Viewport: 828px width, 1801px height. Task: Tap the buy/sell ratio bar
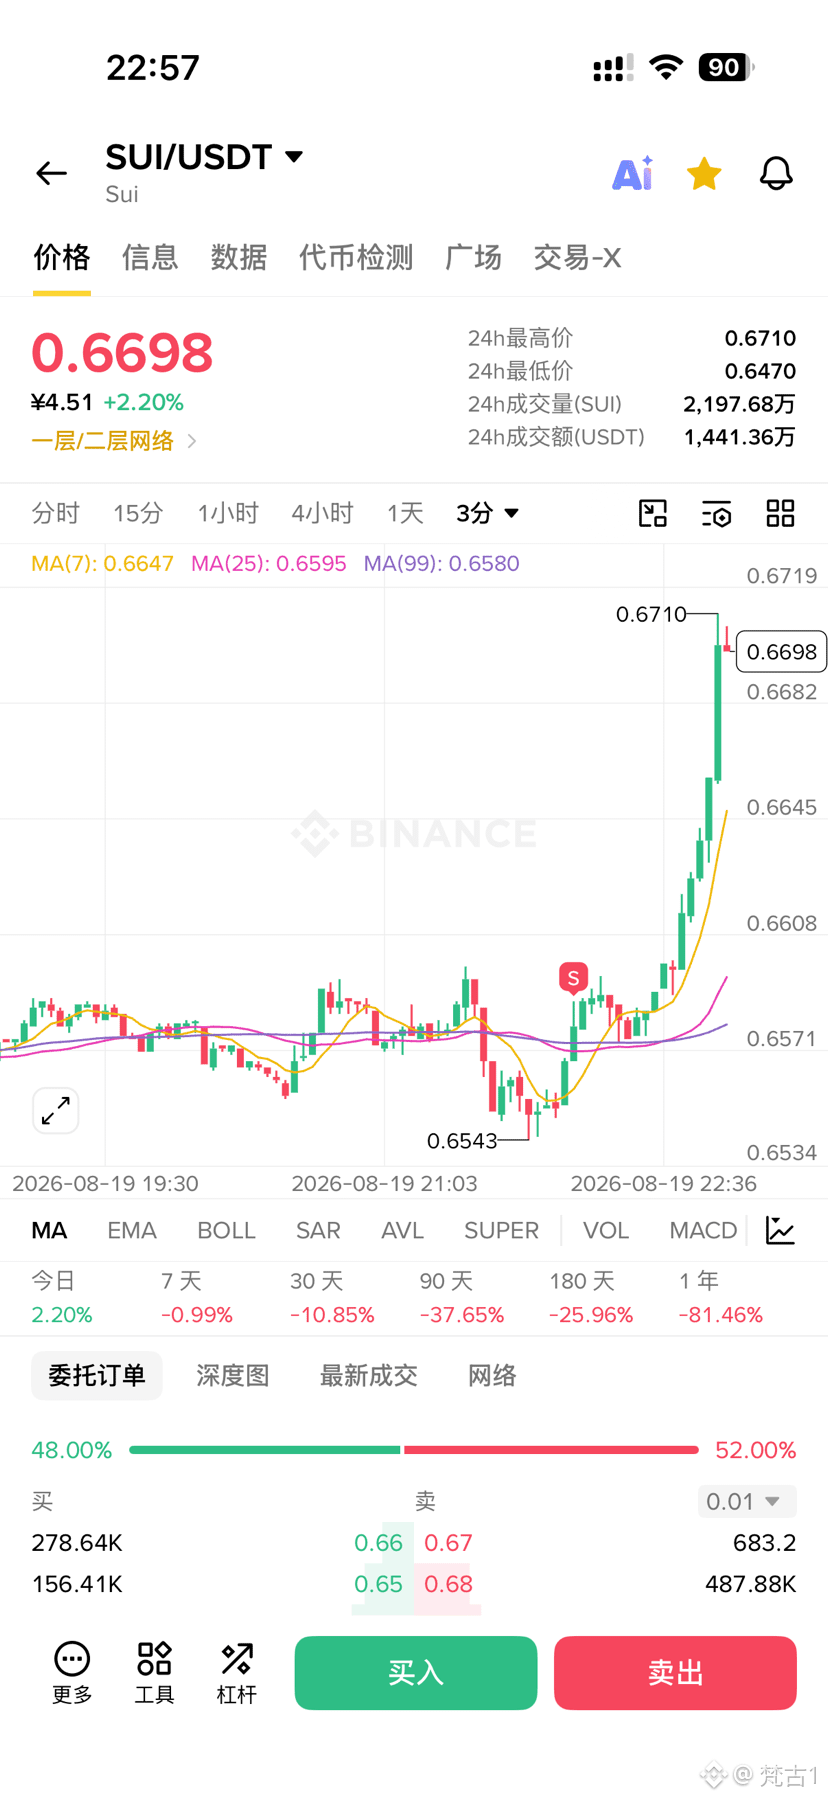[414, 1449]
